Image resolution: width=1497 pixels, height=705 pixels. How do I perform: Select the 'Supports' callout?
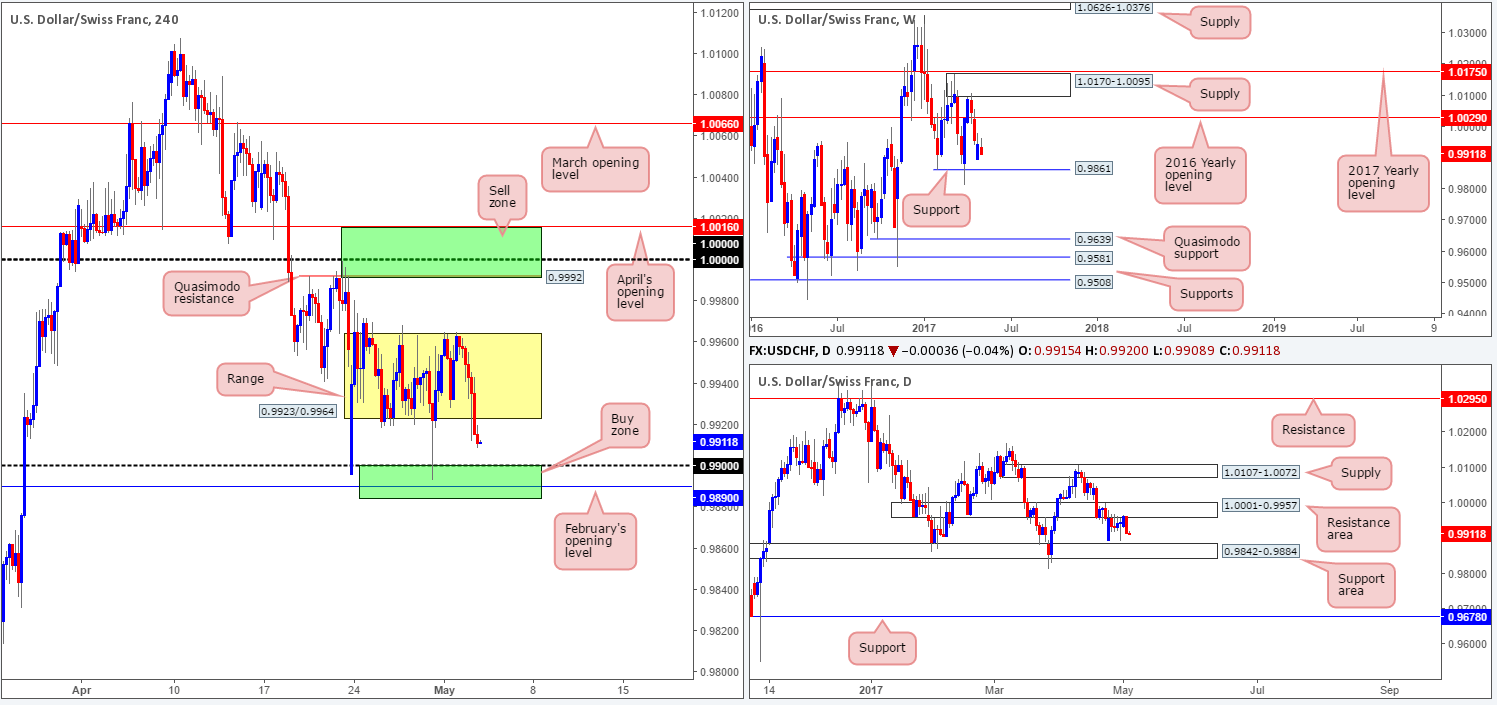1208,294
